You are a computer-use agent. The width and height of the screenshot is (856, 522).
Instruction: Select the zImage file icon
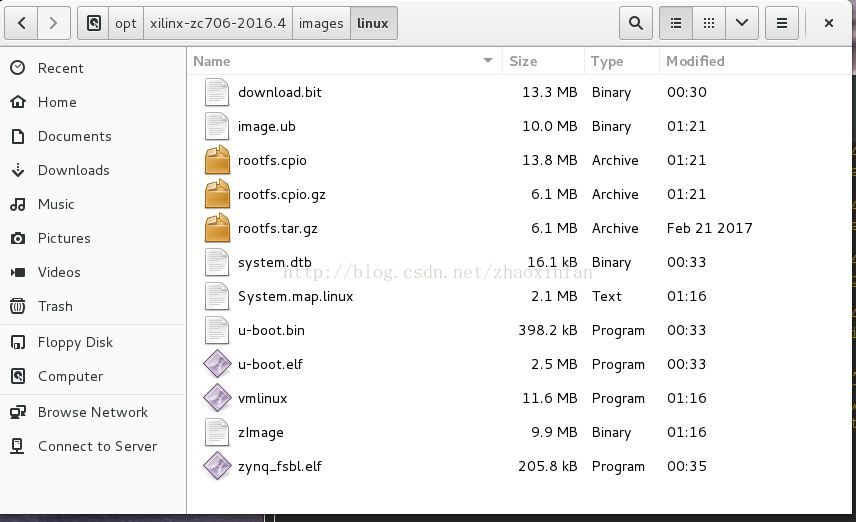[217, 432]
